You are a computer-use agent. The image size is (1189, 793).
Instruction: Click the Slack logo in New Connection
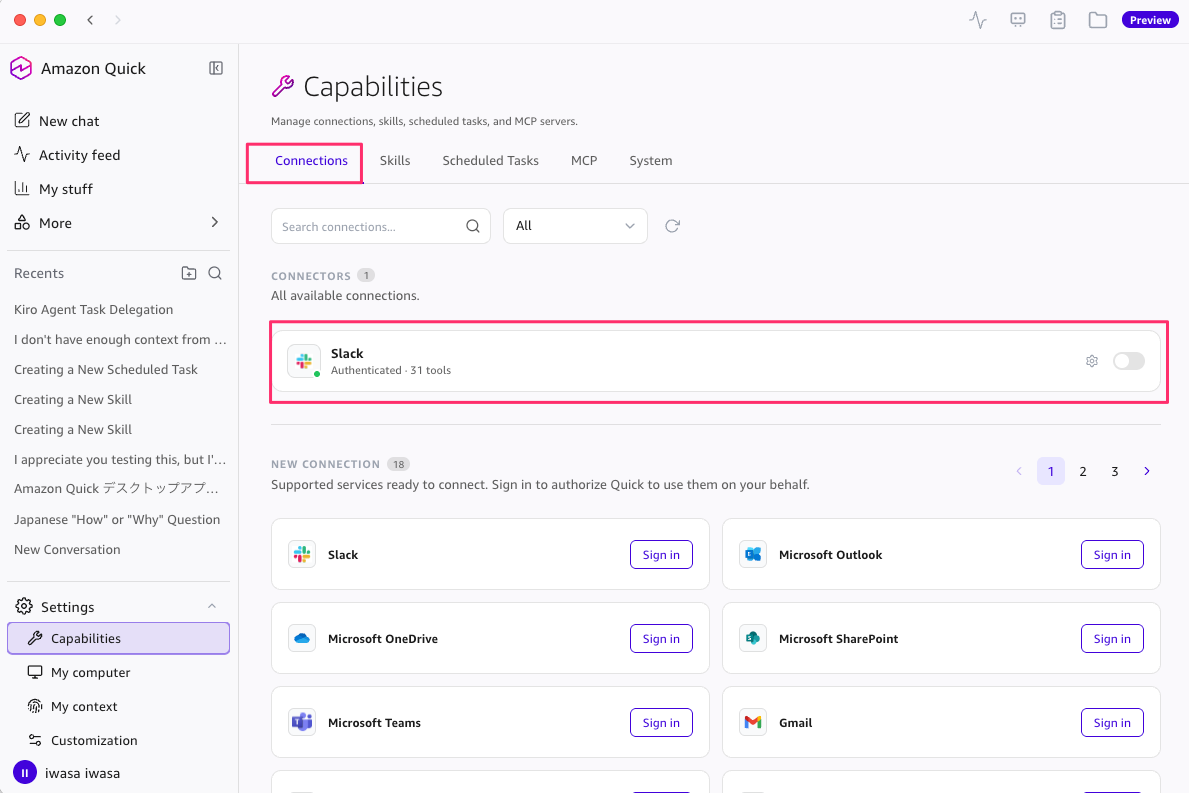point(302,554)
